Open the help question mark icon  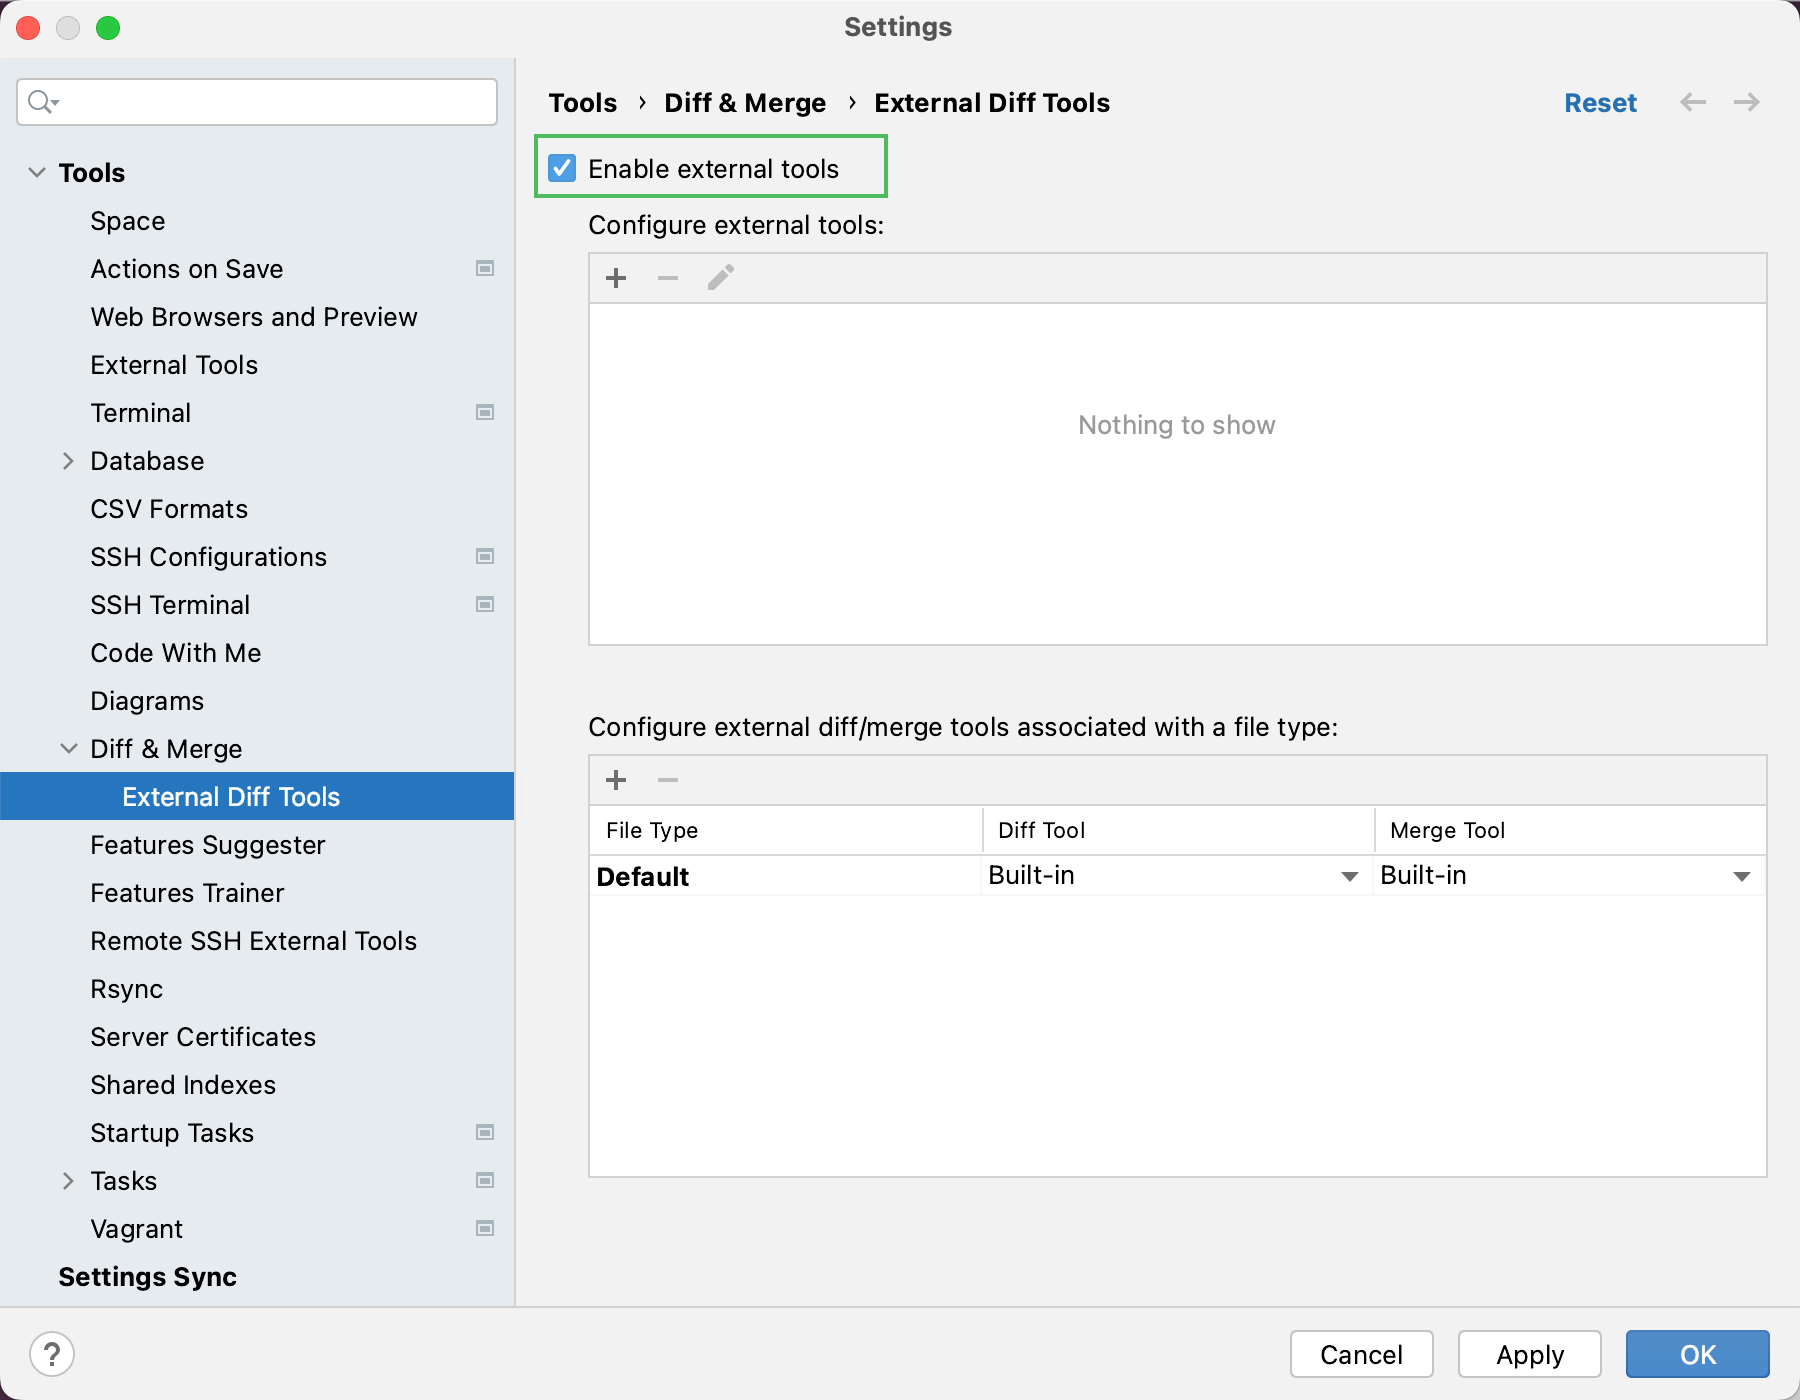[x=53, y=1356]
